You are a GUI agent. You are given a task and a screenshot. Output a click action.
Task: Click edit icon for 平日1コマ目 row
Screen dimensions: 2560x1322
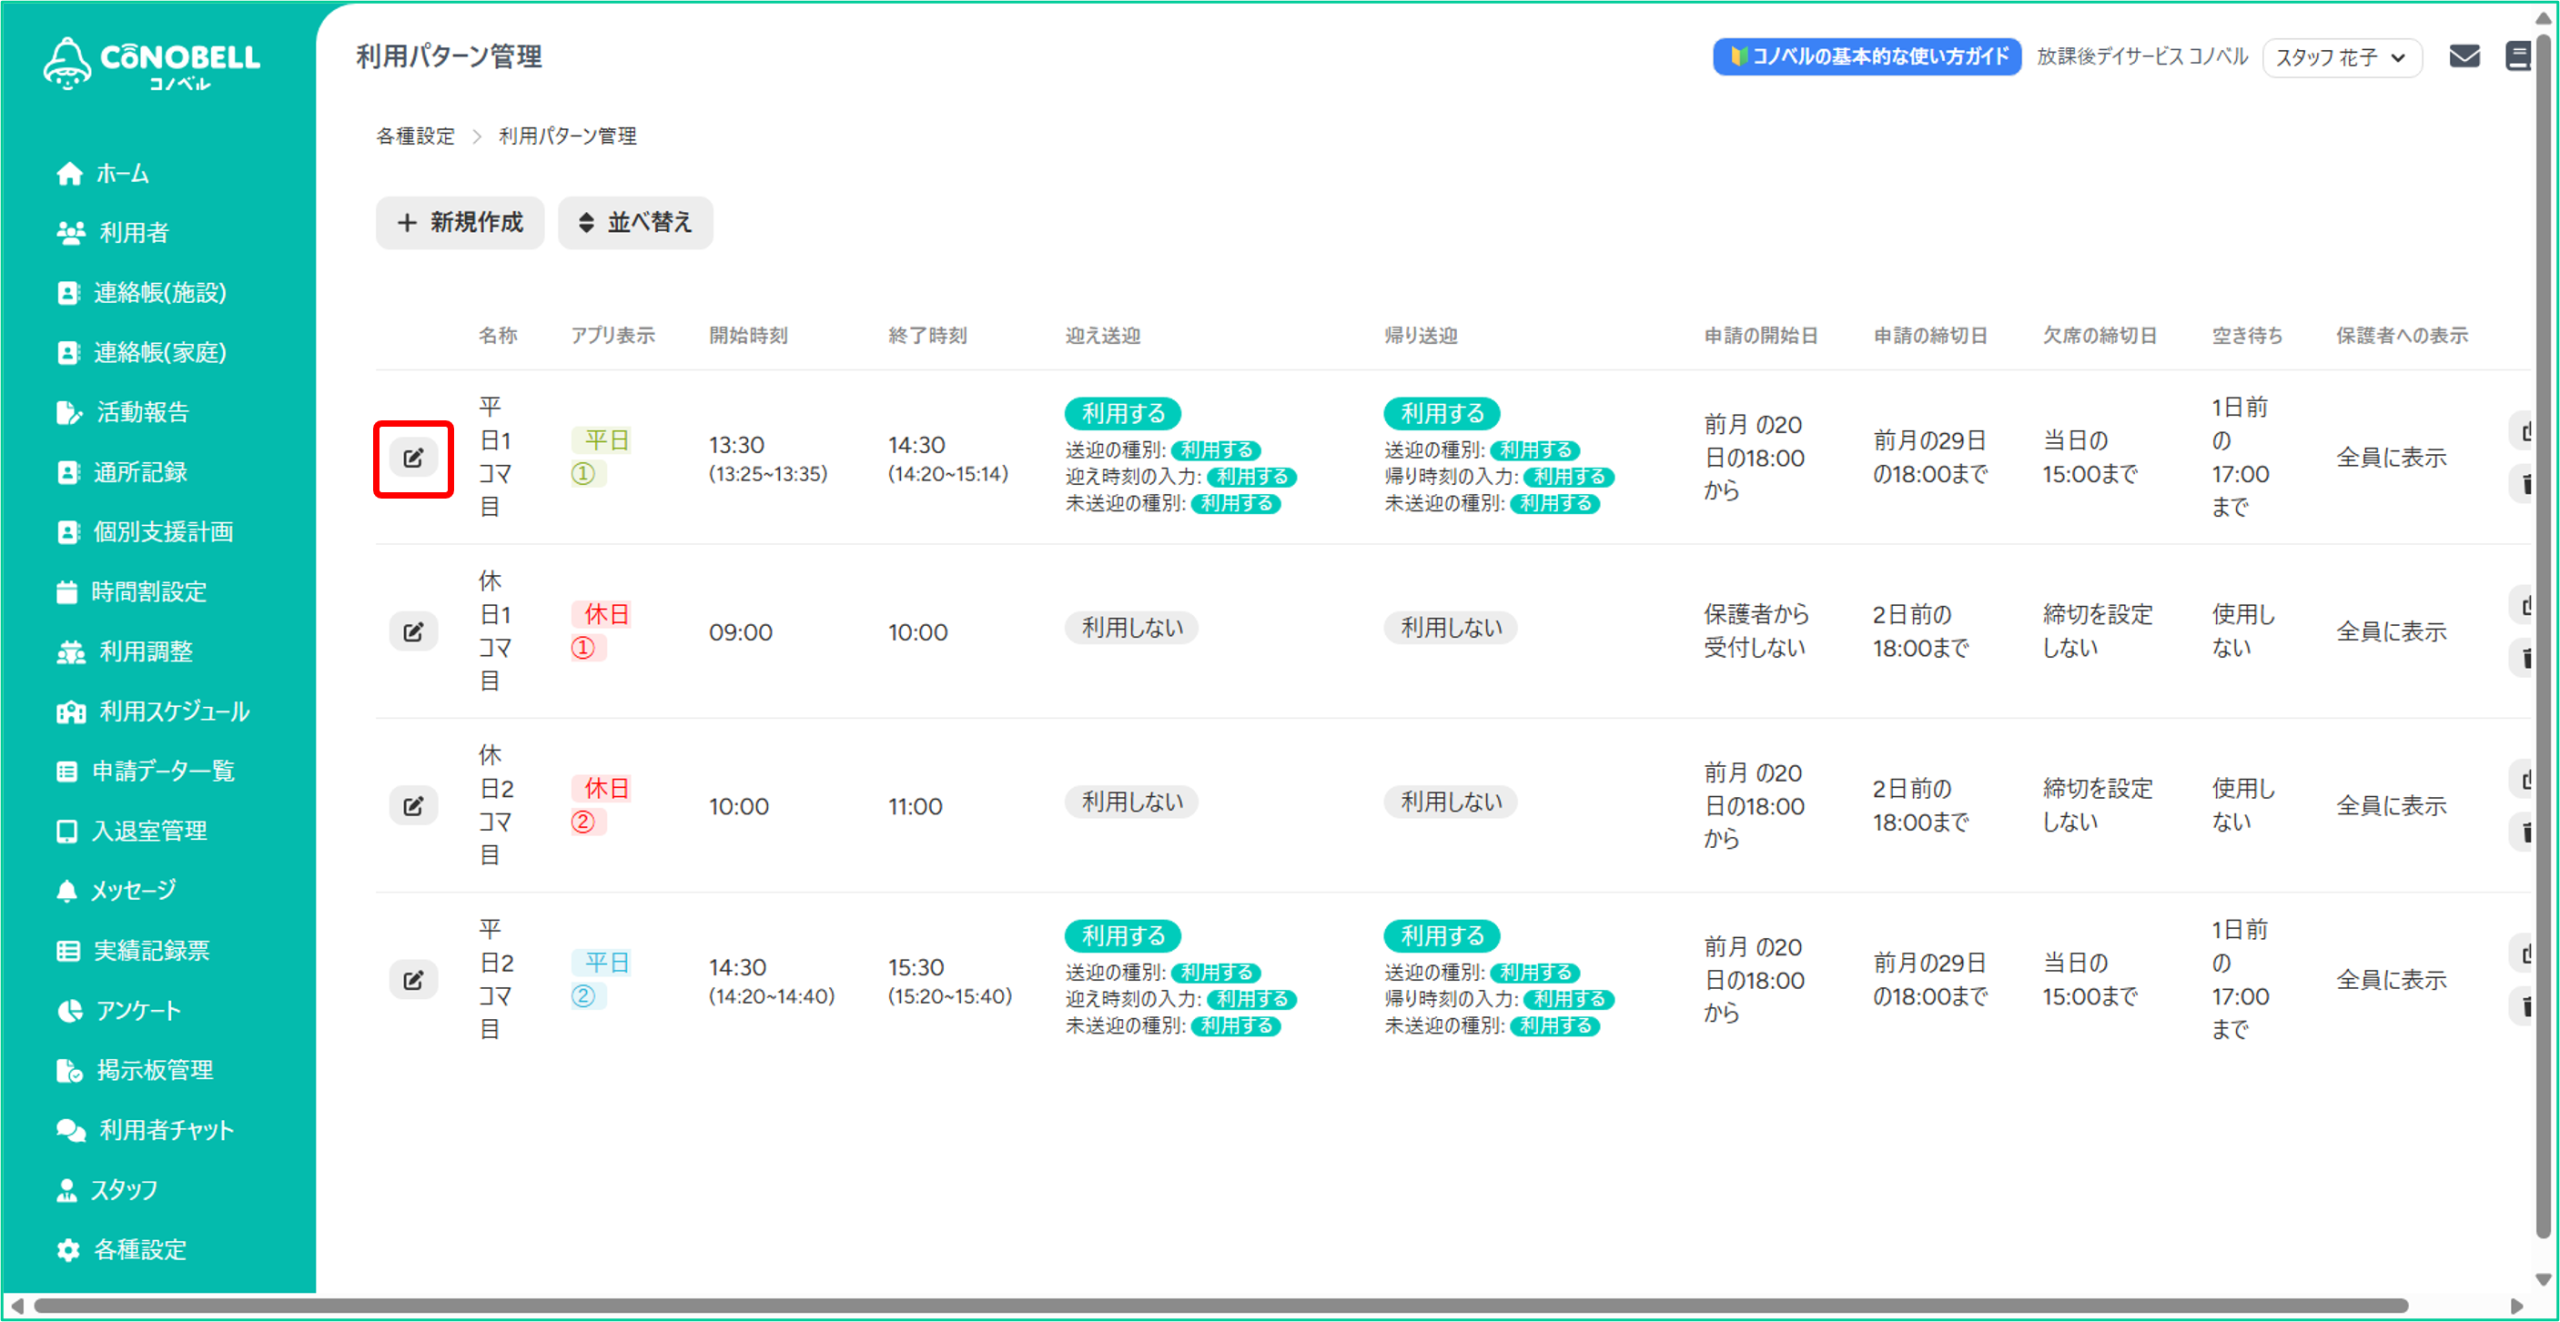413,458
